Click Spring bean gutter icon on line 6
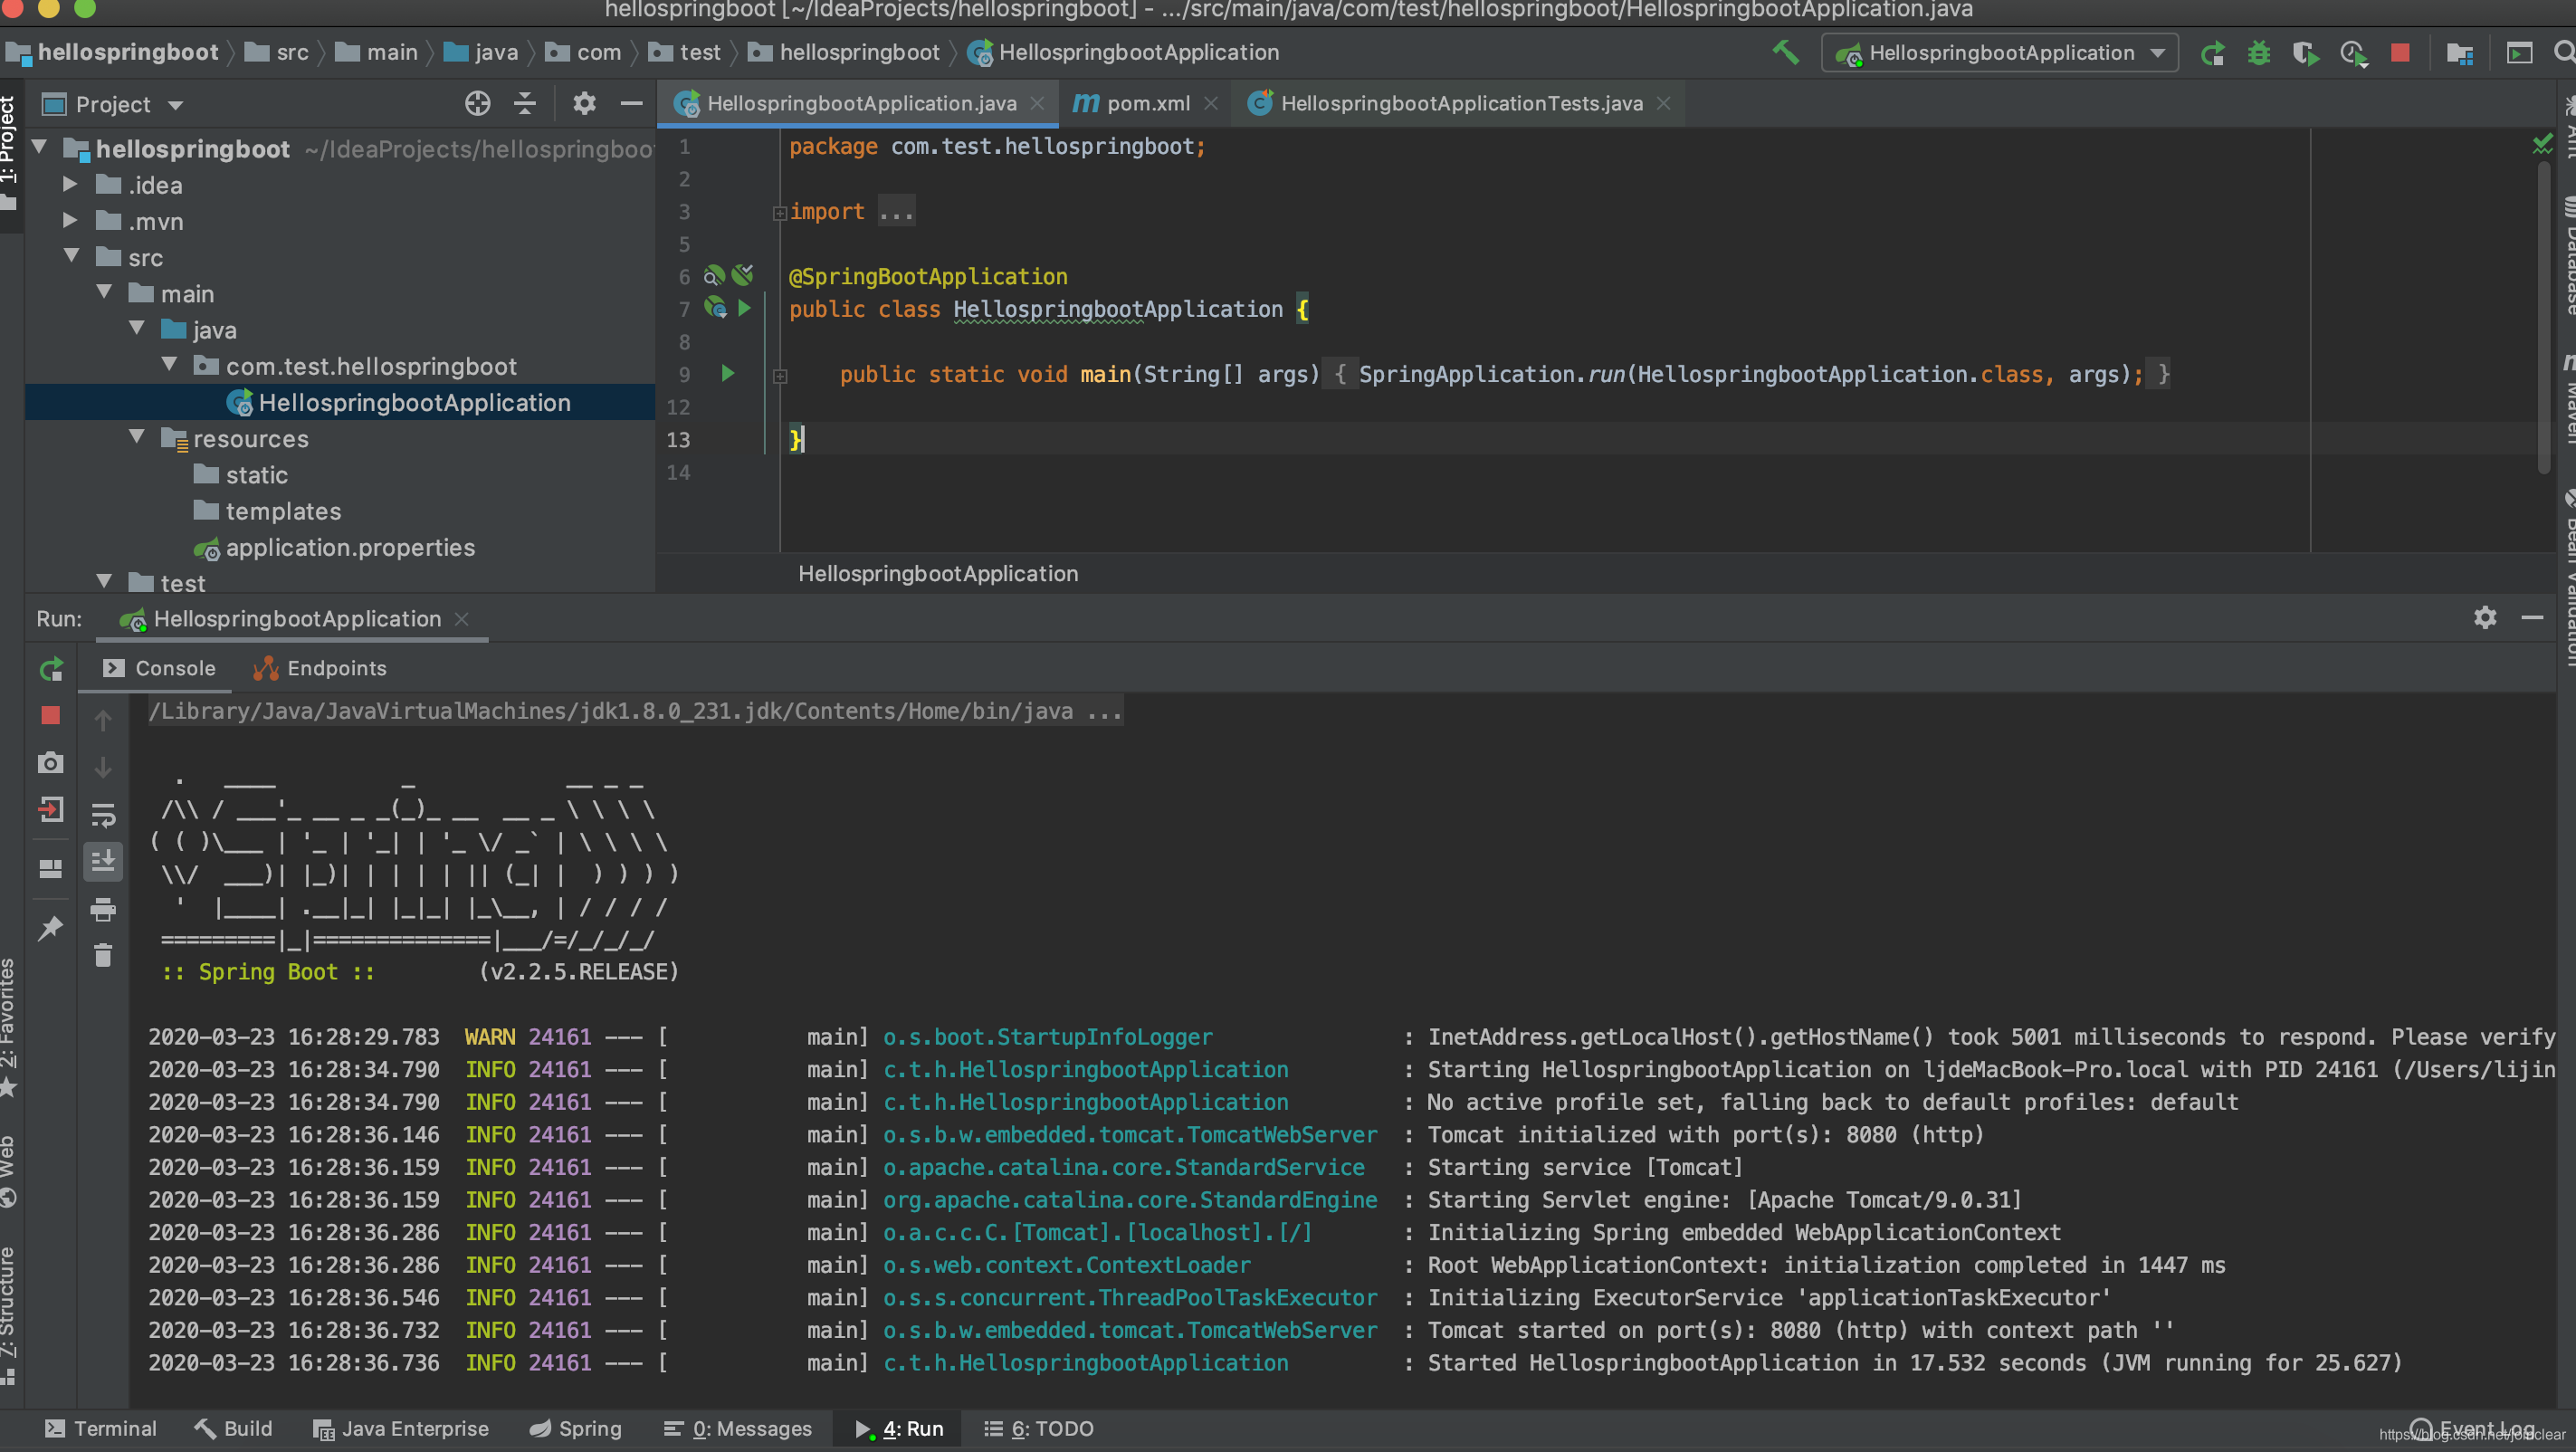This screenshot has width=2576, height=1452. point(714,276)
